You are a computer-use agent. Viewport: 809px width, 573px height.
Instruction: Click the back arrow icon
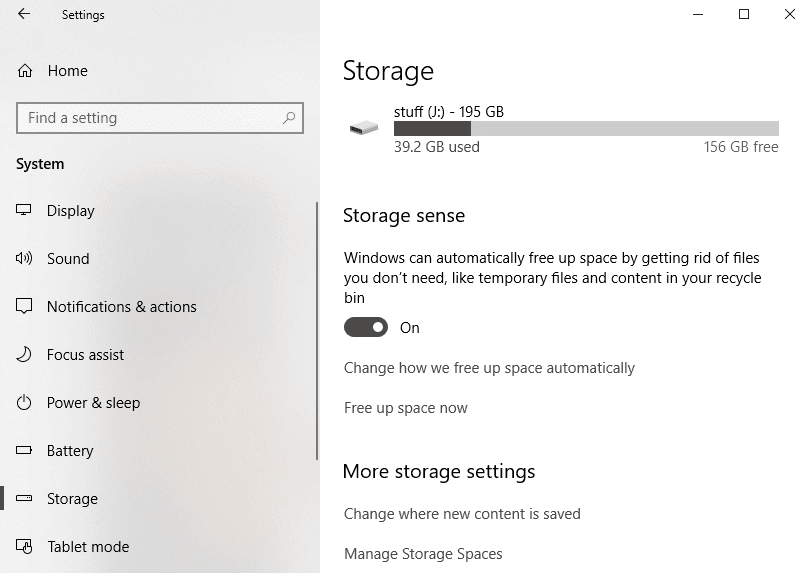tap(24, 15)
